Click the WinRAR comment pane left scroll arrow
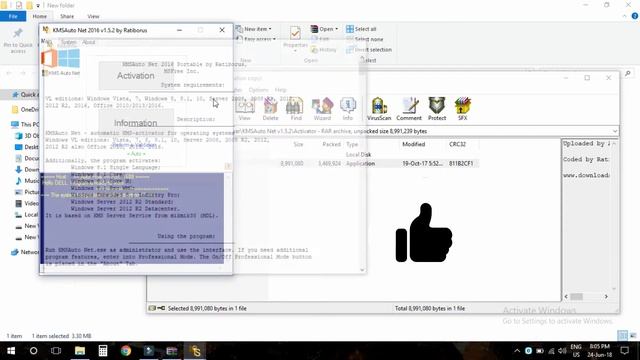The image size is (640, 360). [x=566, y=296]
